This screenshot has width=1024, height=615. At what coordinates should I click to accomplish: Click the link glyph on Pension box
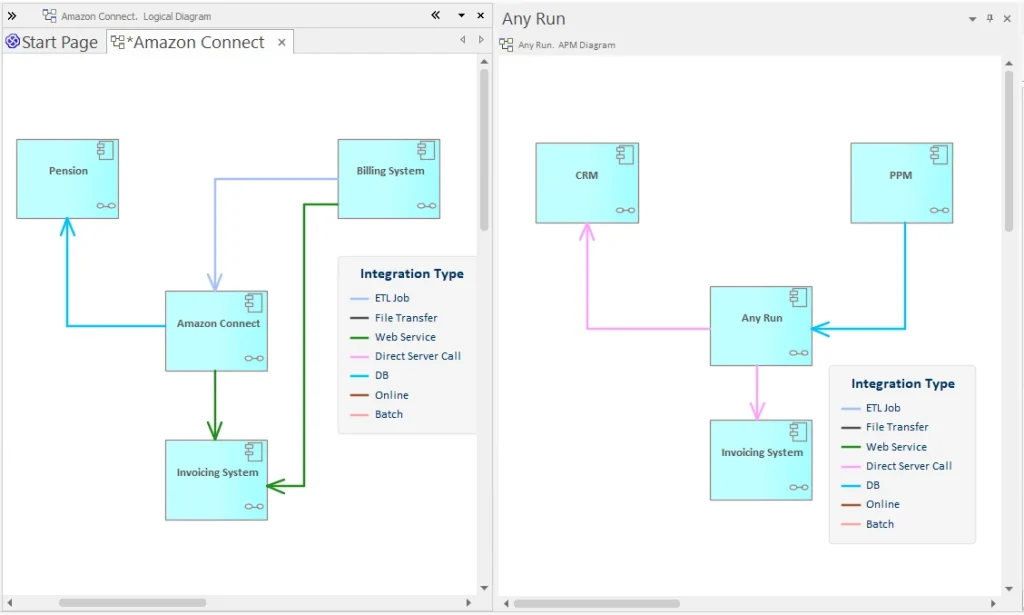tap(106, 206)
